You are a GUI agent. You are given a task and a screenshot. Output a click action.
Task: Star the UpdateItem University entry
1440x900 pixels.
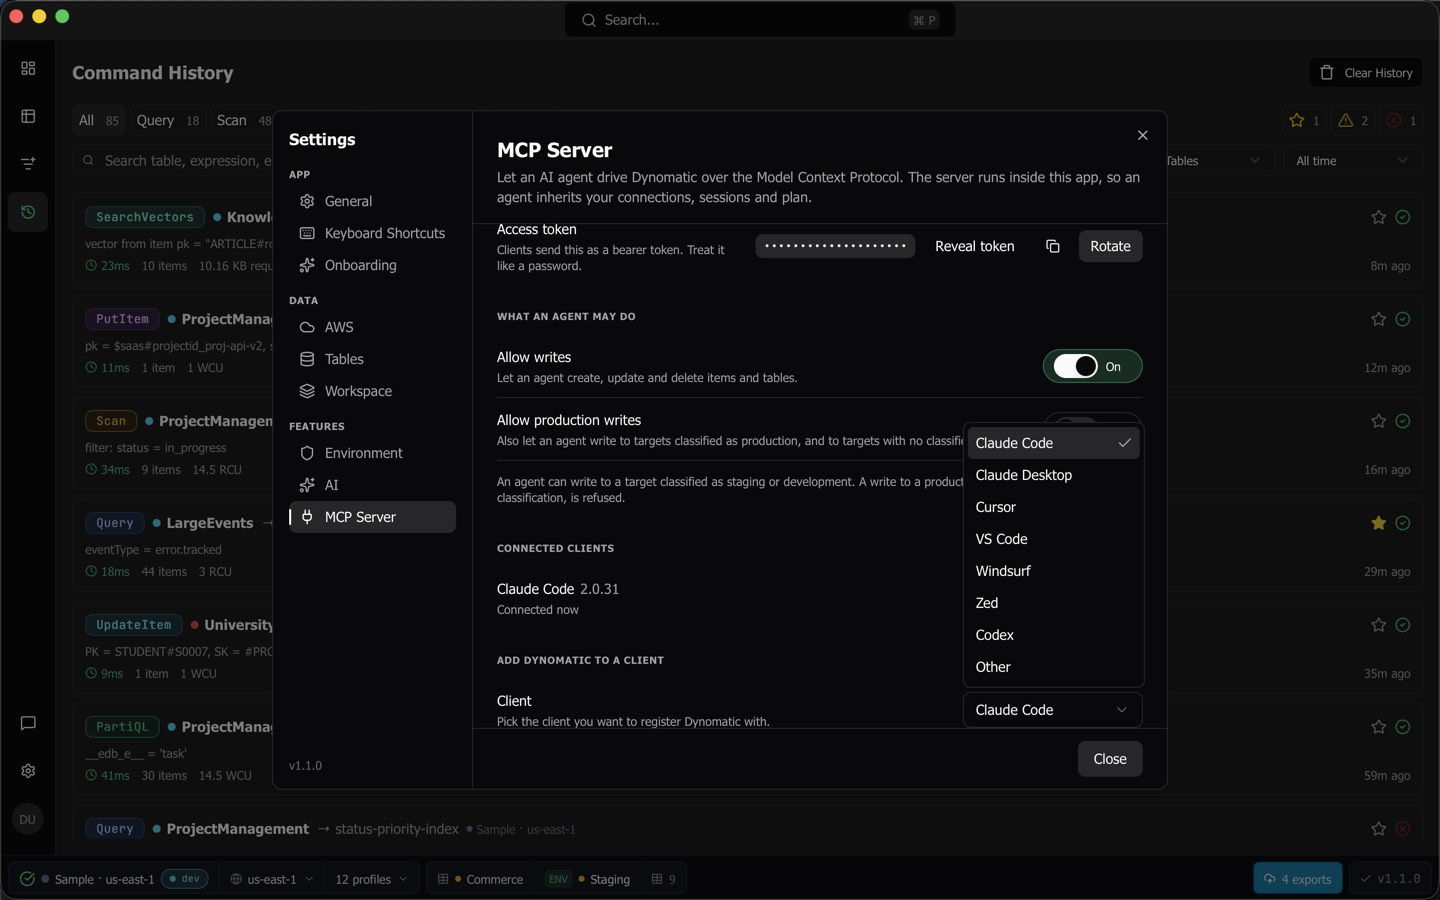tap(1378, 625)
